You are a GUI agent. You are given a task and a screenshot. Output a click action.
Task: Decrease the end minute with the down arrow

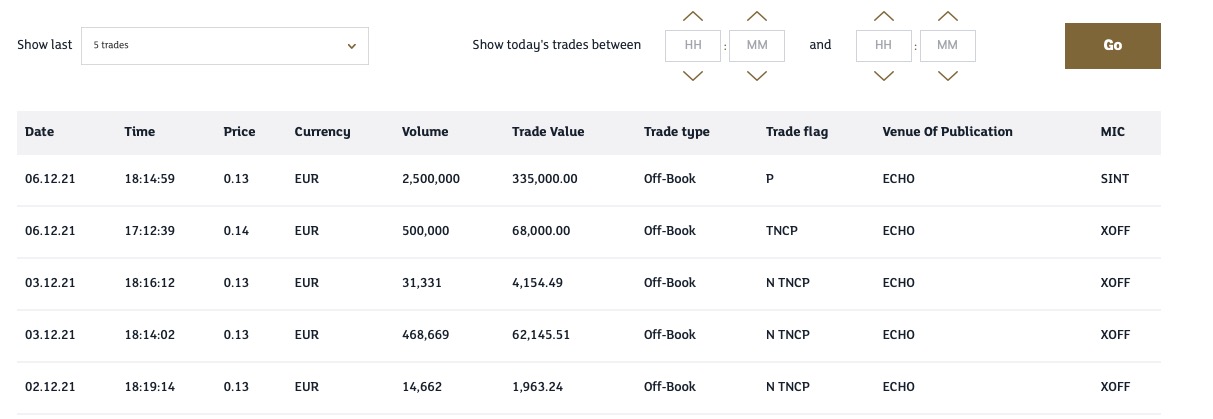tap(948, 75)
